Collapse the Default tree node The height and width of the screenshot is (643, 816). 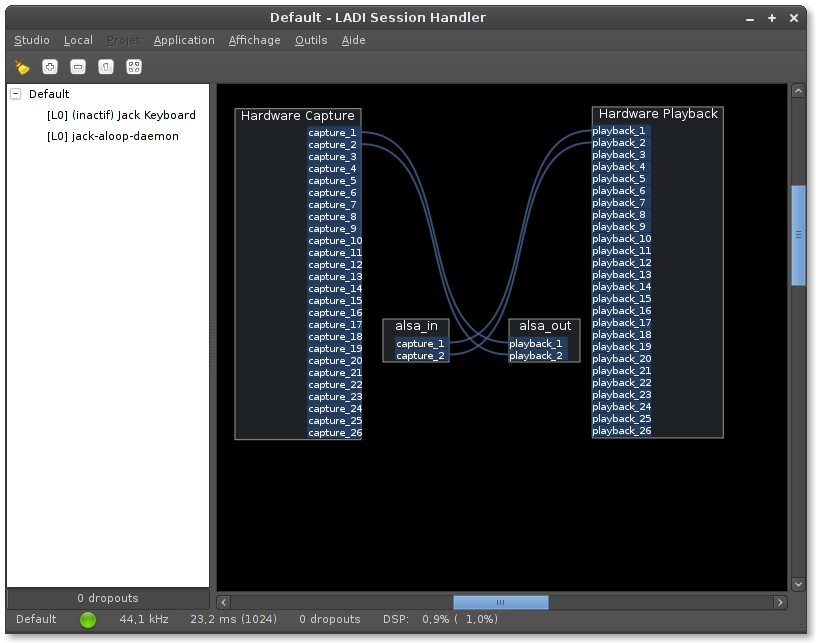pos(16,94)
